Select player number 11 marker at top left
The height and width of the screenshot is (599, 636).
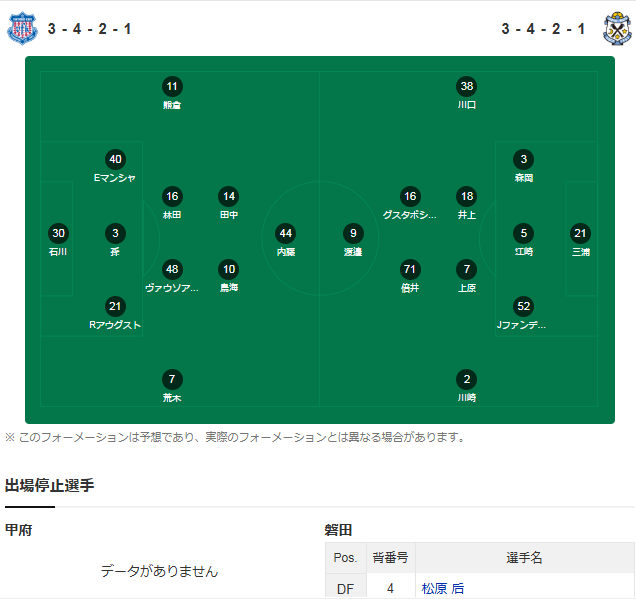(x=172, y=87)
